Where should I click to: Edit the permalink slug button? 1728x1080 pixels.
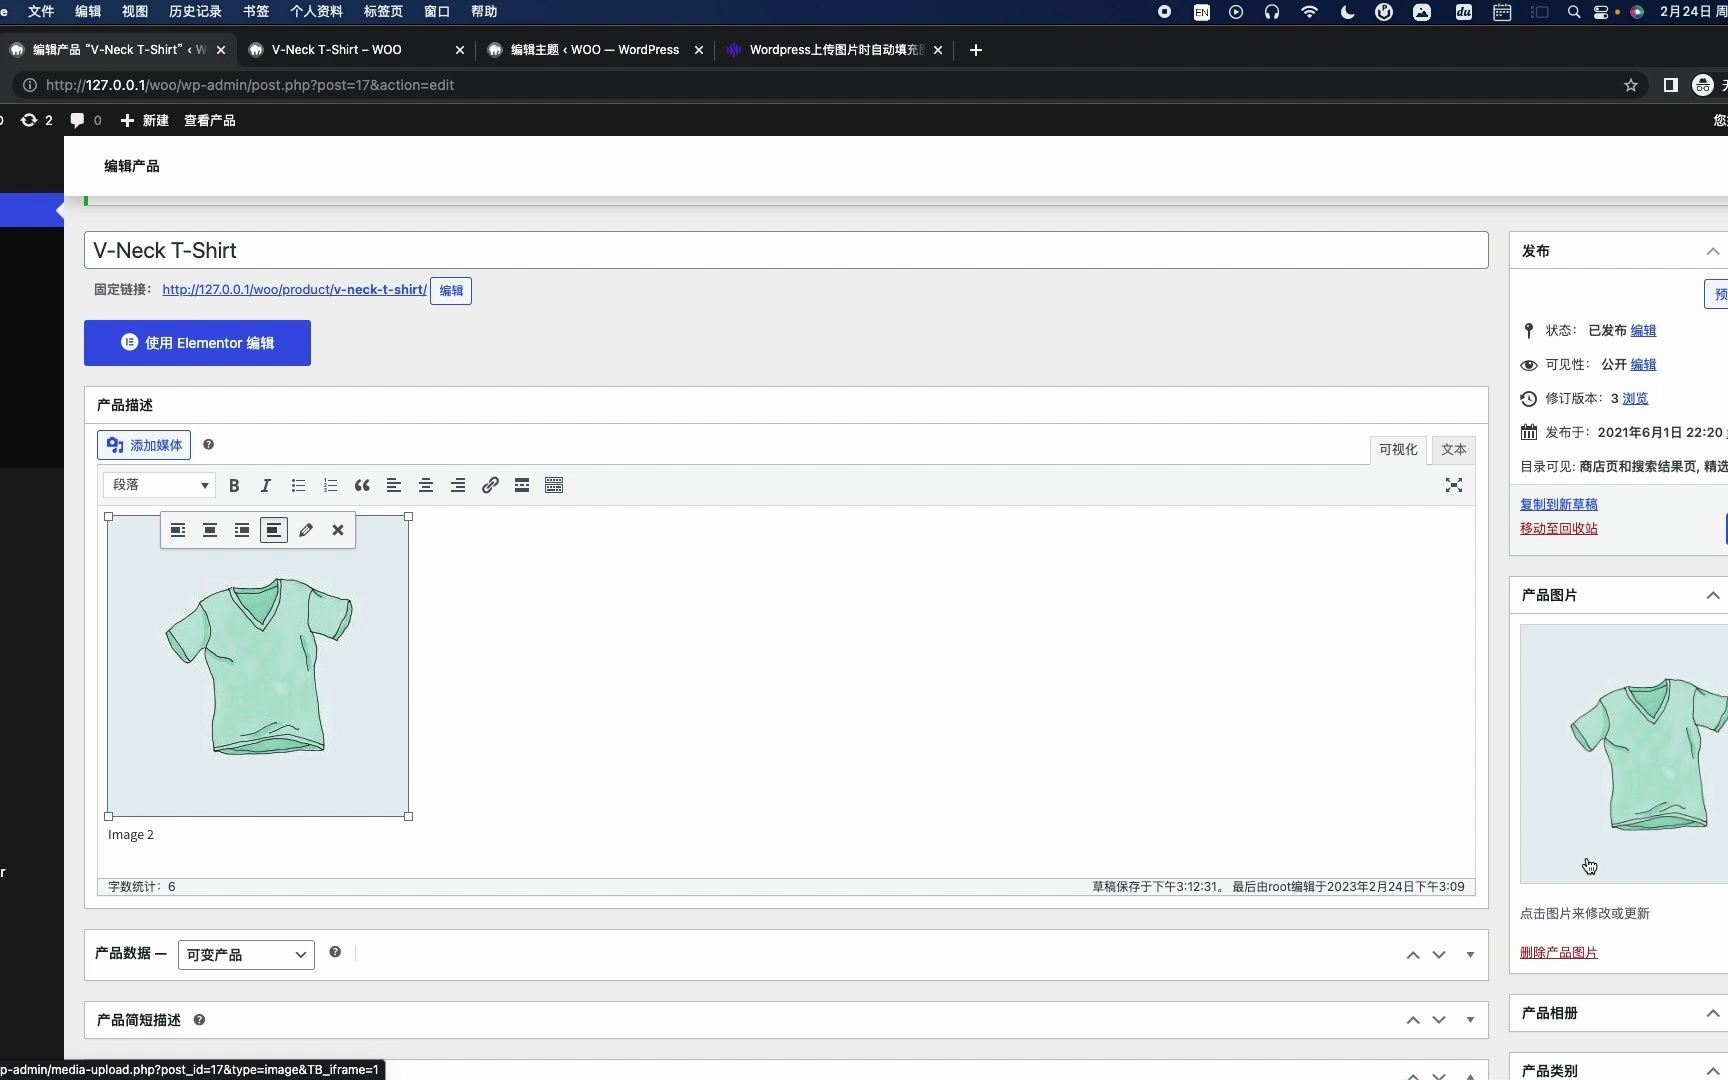(x=451, y=291)
